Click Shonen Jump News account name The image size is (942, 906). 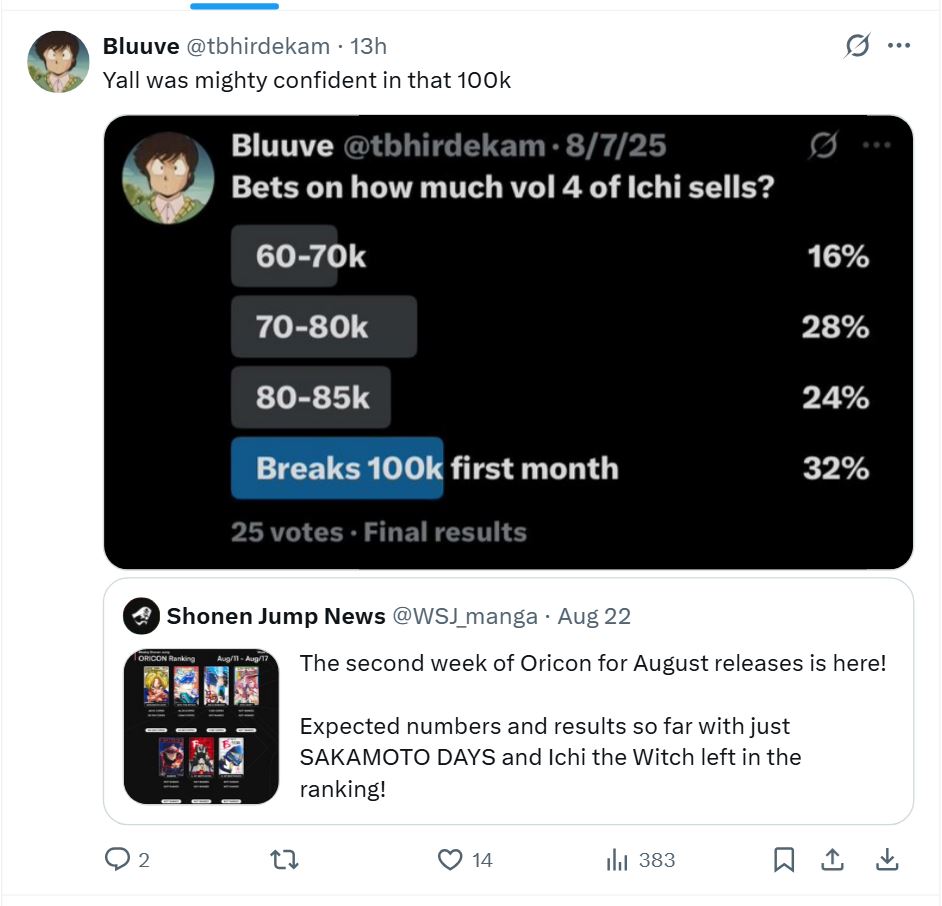click(276, 616)
